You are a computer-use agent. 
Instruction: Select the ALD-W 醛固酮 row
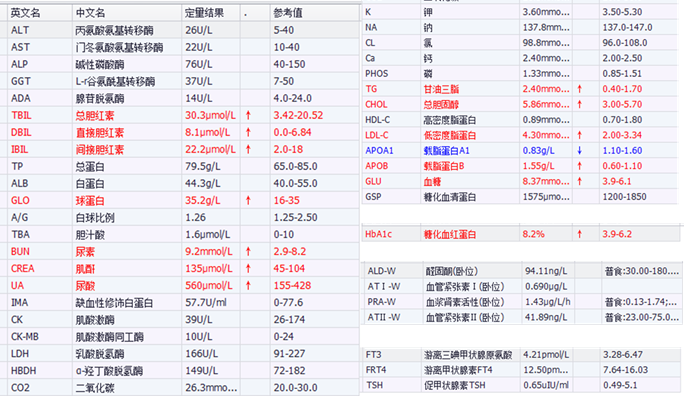pyautogui.click(x=522, y=271)
